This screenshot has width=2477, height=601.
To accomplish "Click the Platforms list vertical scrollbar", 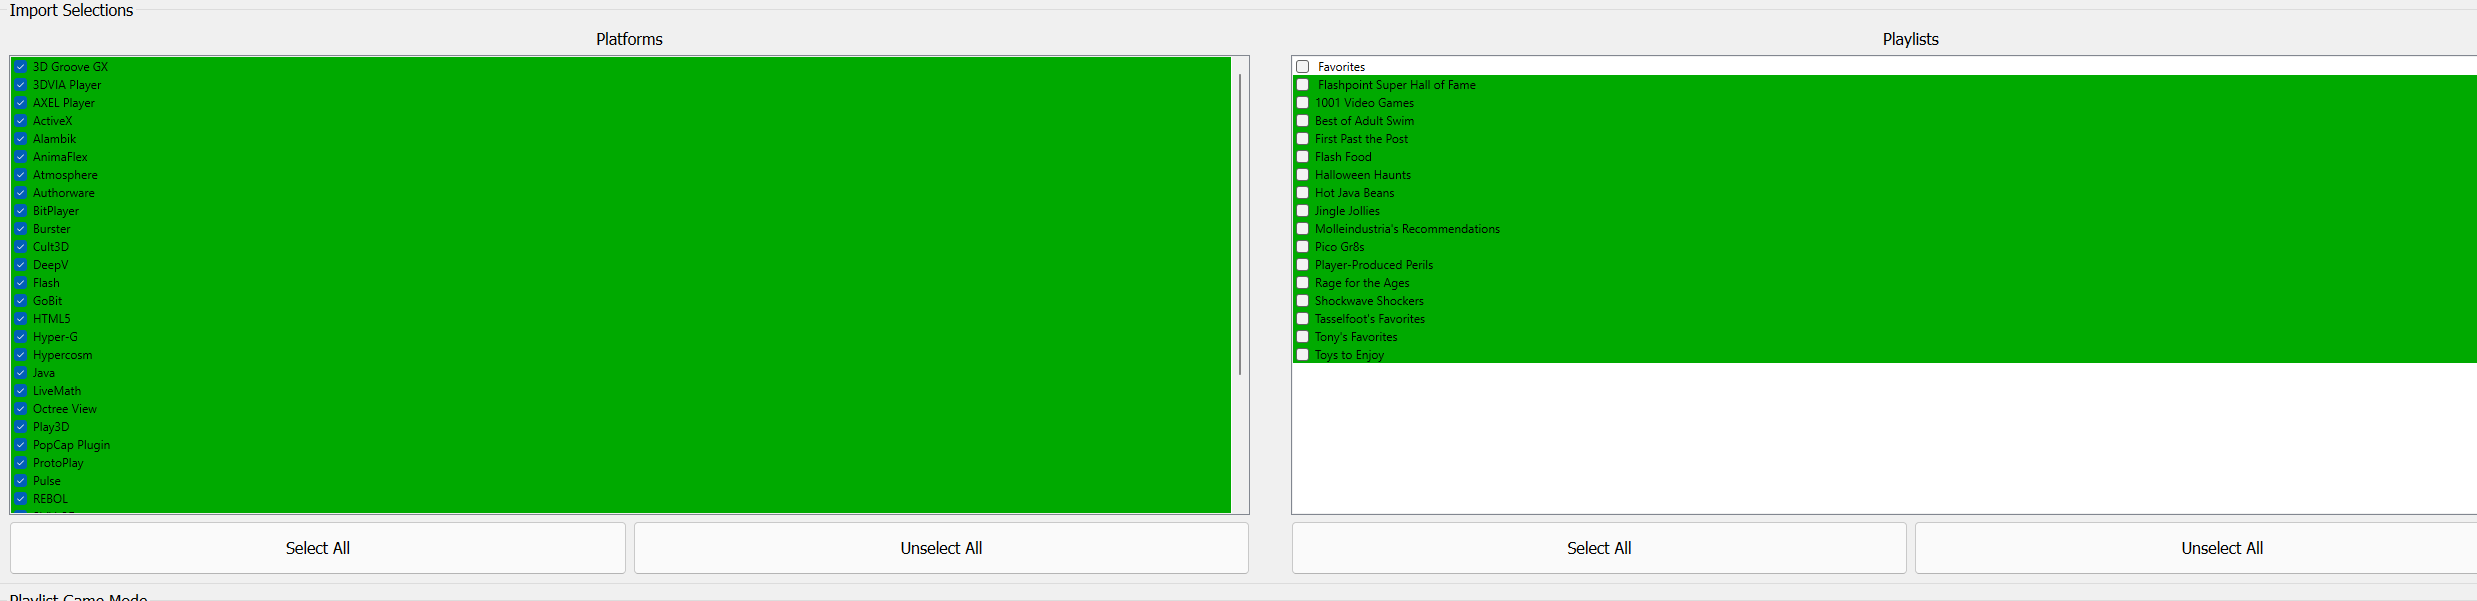I will pyautogui.click(x=1240, y=225).
